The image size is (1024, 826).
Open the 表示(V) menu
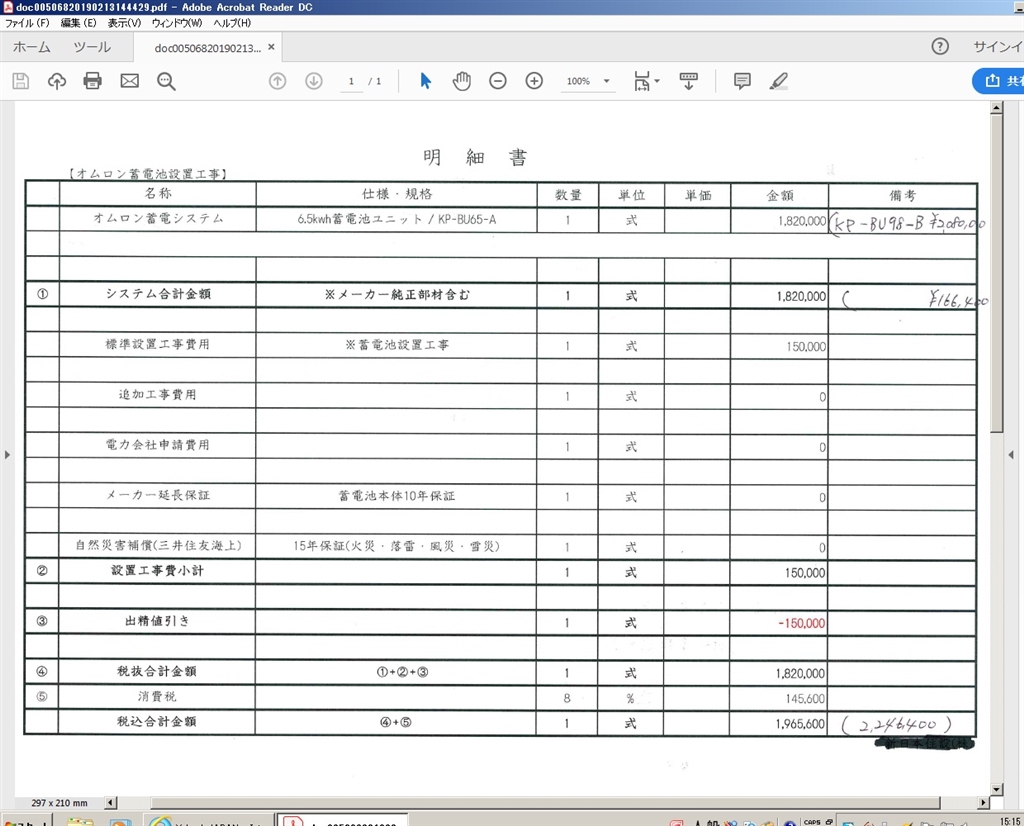[124, 23]
